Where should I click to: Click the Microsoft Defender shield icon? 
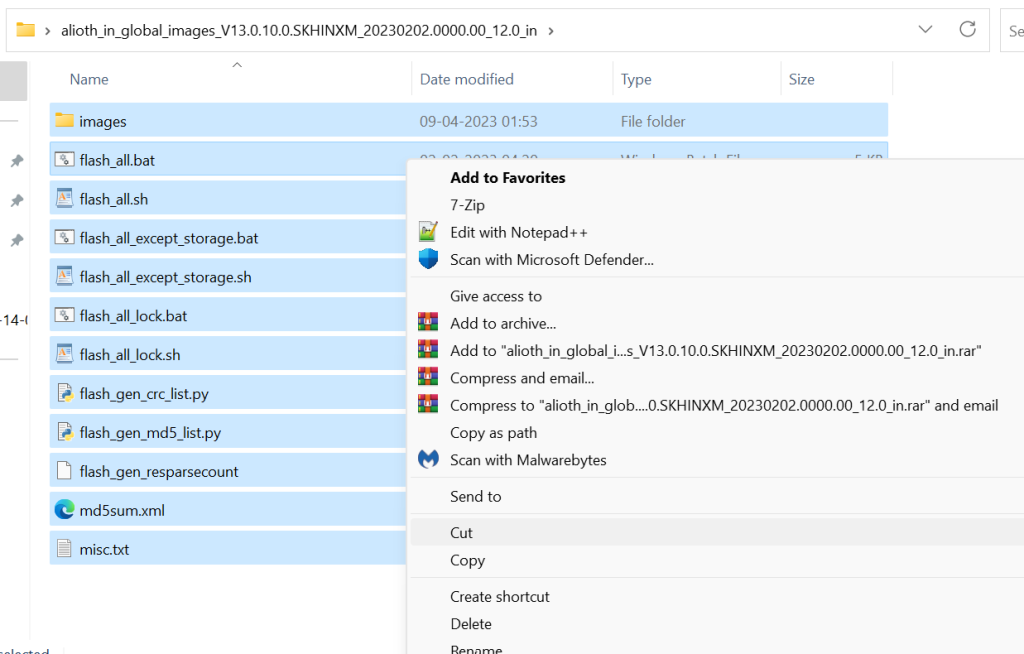[x=428, y=260]
